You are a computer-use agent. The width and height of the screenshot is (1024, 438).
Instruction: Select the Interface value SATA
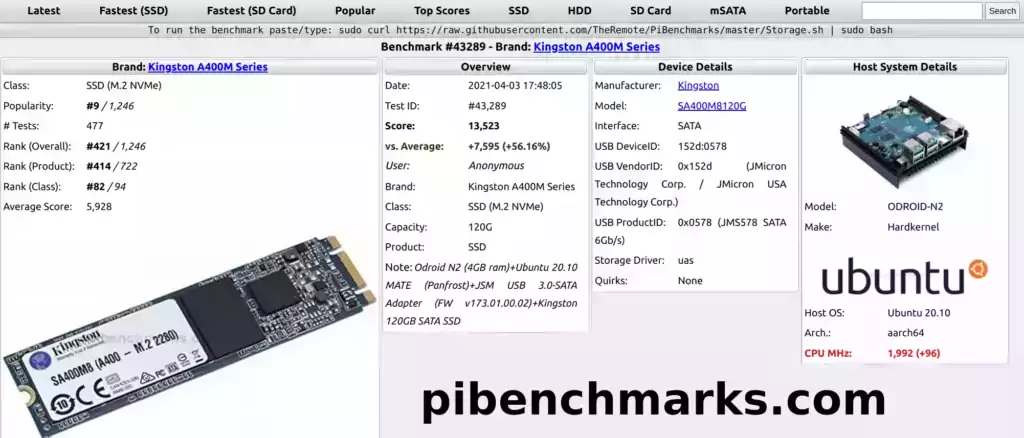coord(690,126)
